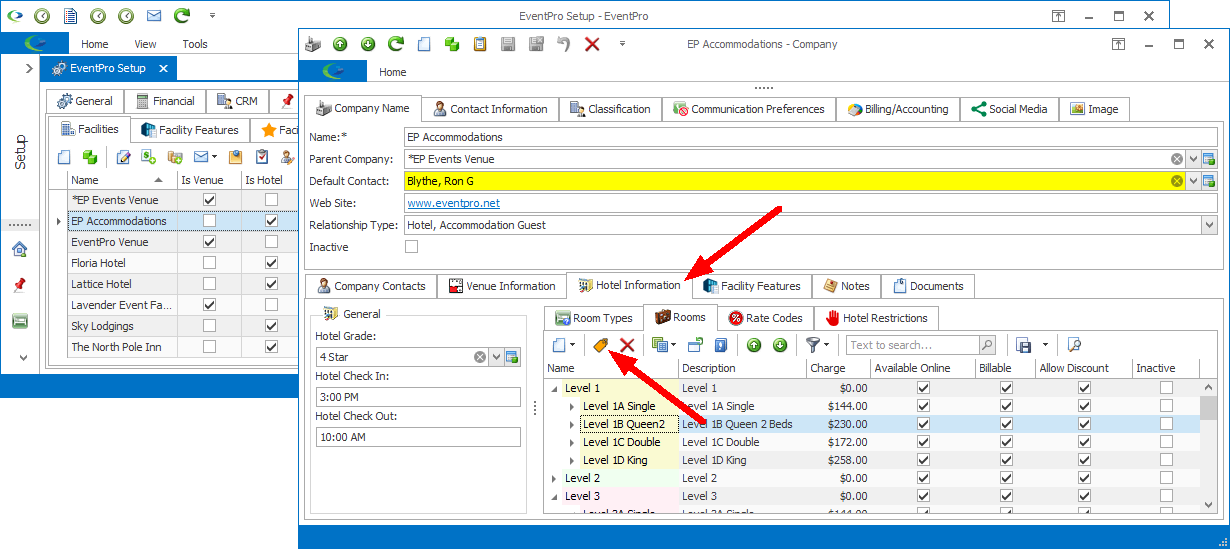Click the magnifier search button beside Text to search
The image size is (1230, 549).
[987, 345]
